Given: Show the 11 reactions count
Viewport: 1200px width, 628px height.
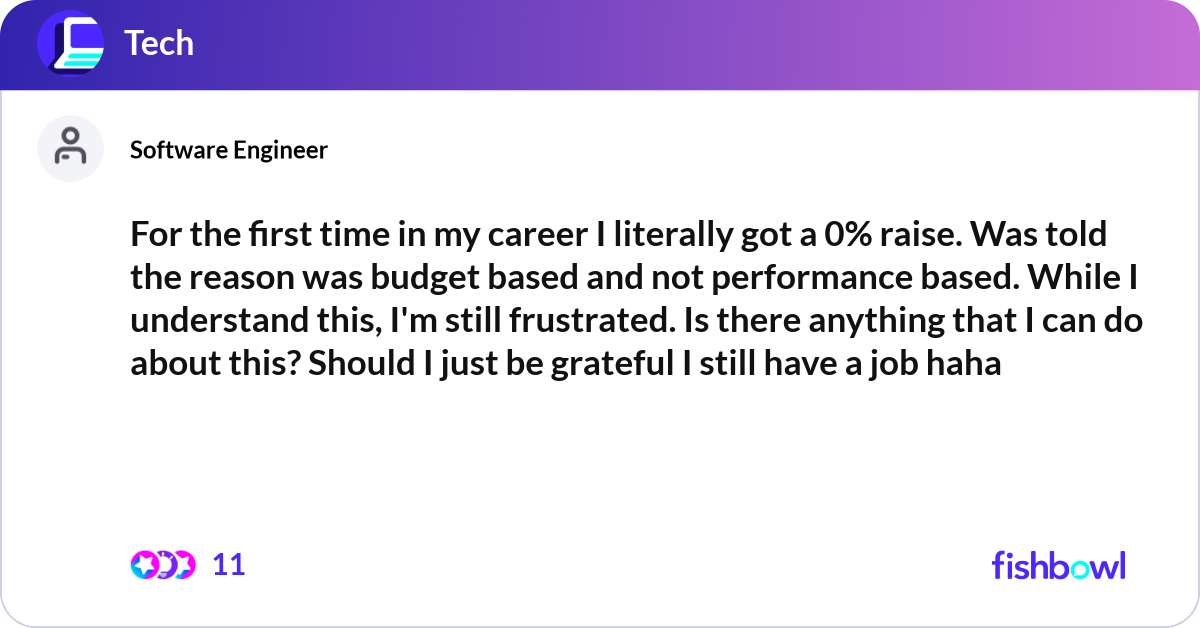Looking at the screenshot, I should 229,565.
